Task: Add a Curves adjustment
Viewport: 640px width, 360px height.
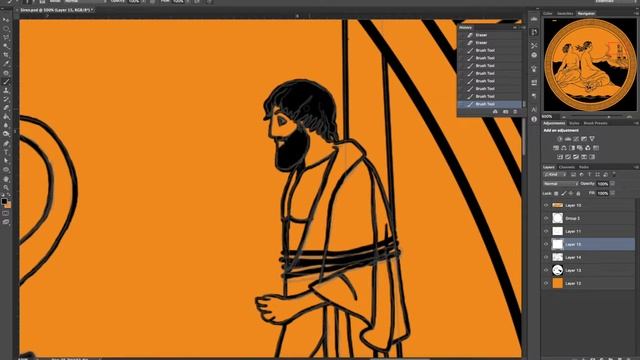Action: click(576, 139)
